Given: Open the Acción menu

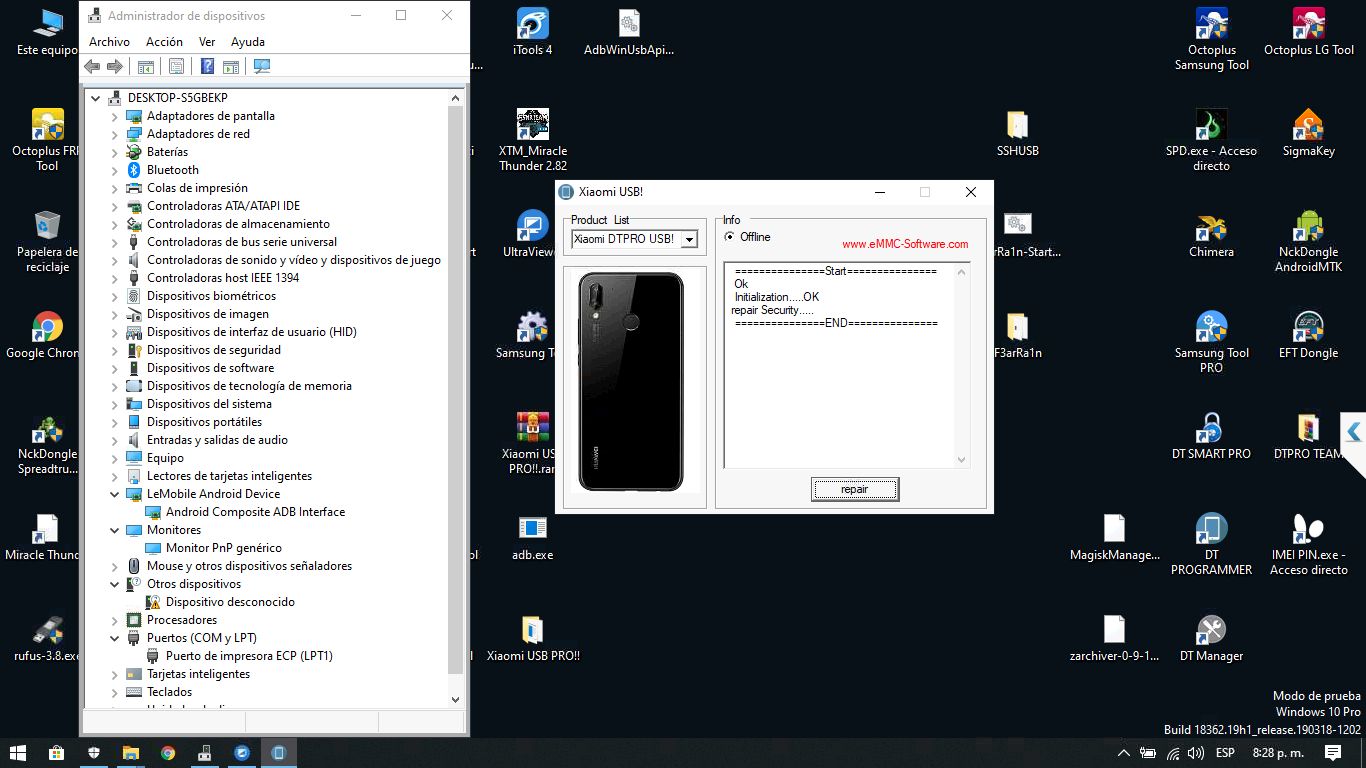Looking at the screenshot, I should [164, 42].
